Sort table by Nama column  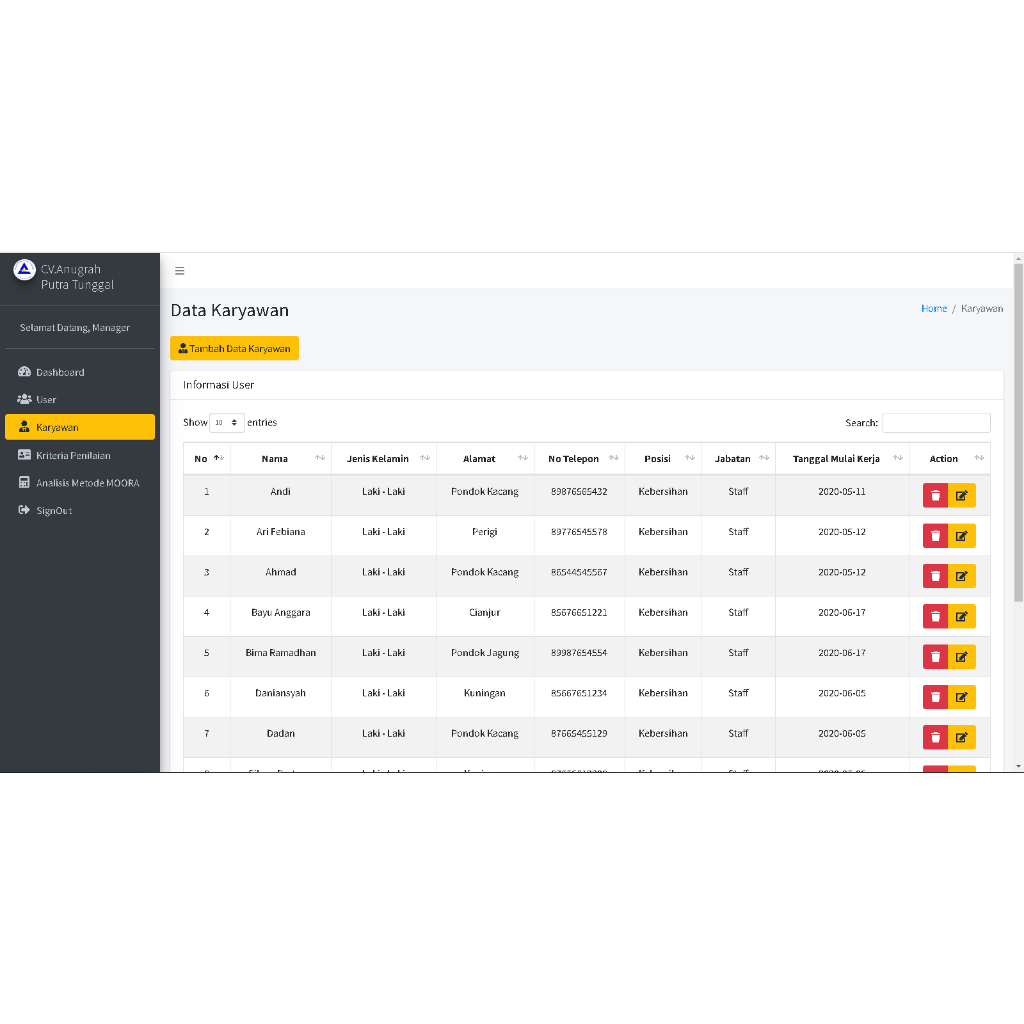pos(281,459)
